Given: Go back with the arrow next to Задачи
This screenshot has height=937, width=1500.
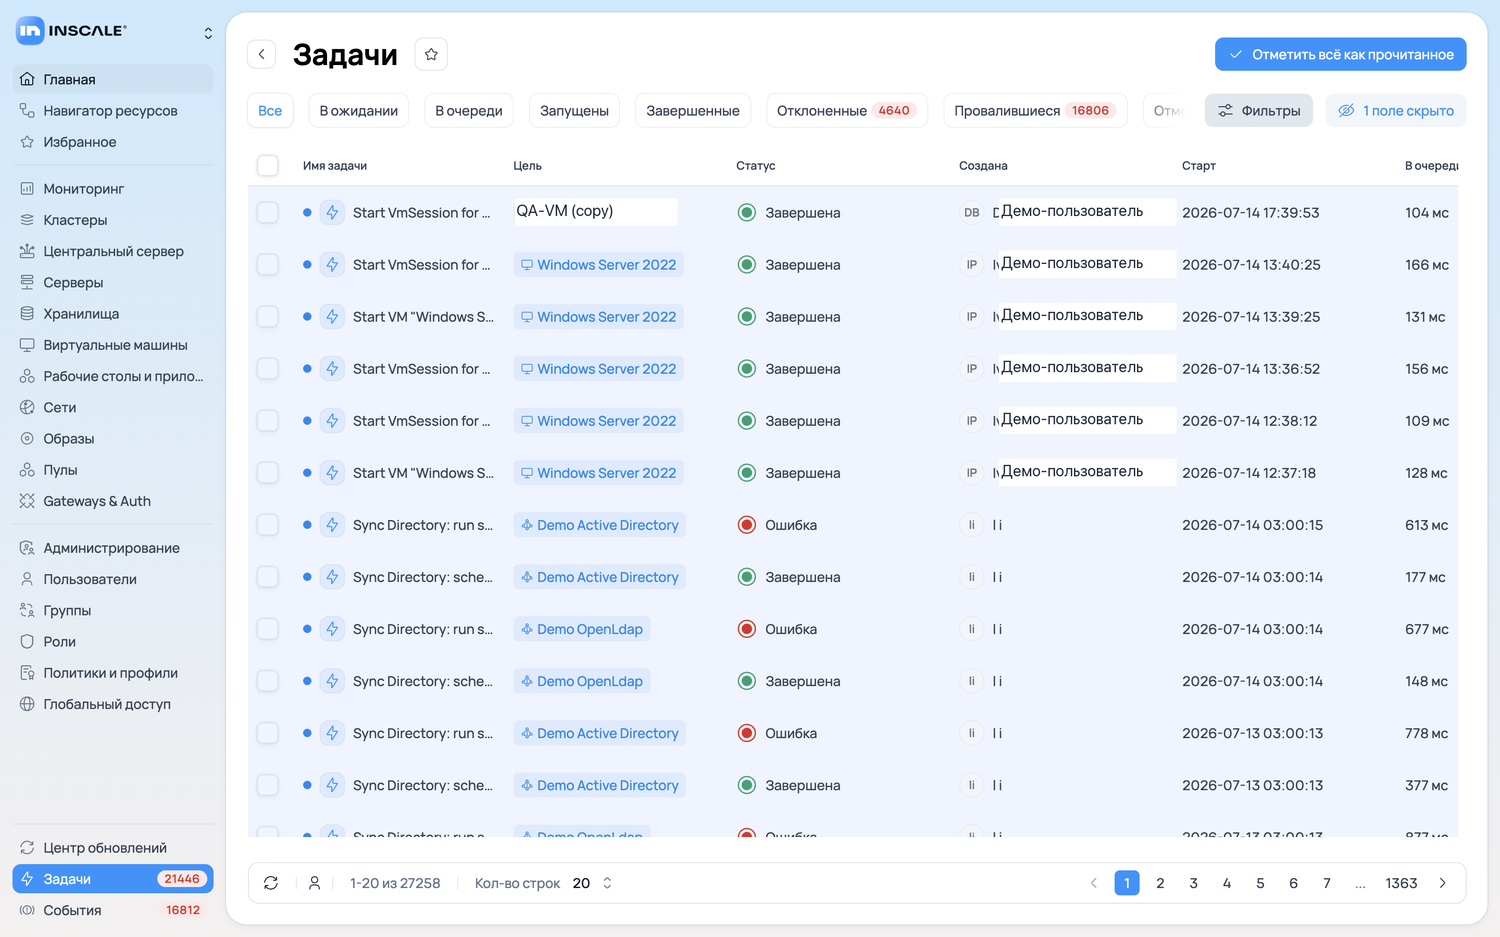Looking at the screenshot, I should pos(262,54).
